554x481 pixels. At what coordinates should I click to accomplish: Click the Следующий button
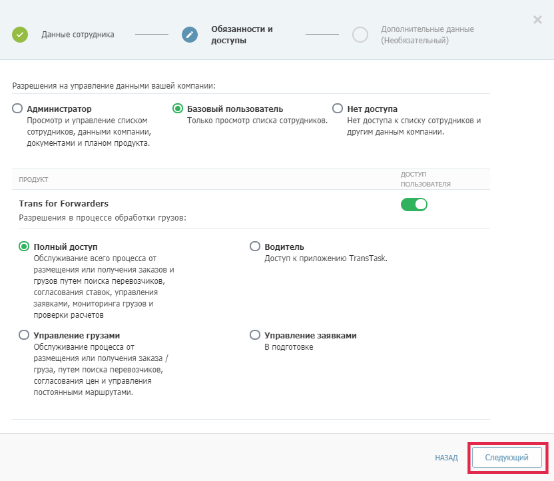pyautogui.click(x=507, y=458)
